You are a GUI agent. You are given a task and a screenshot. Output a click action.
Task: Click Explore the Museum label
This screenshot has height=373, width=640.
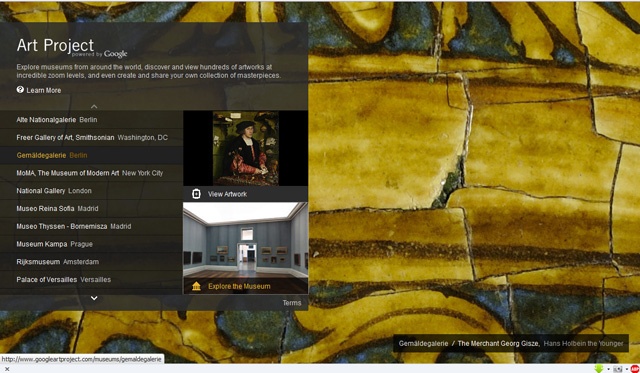tap(239, 286)
